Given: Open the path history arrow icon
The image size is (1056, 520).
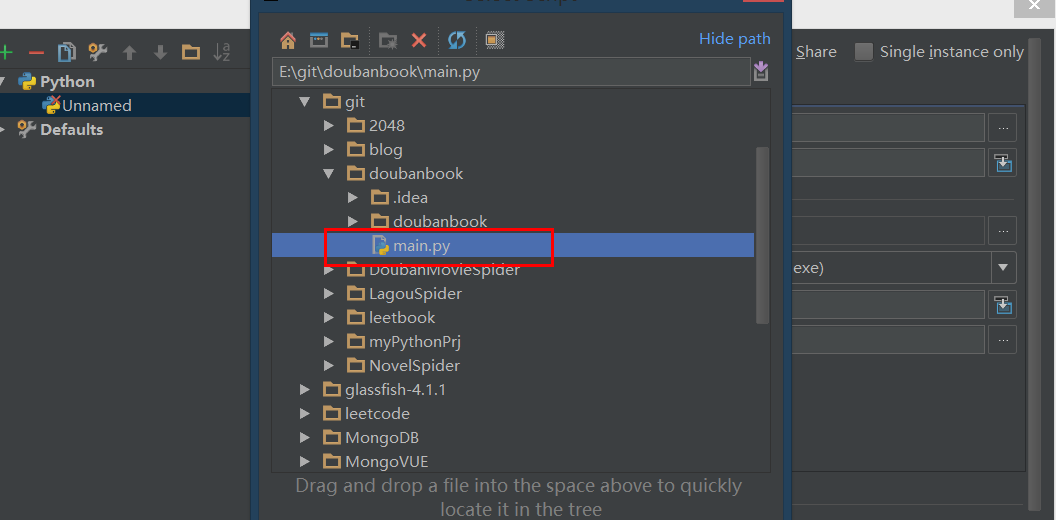Looking at the screenshot, I should click(x=761, y=71).
